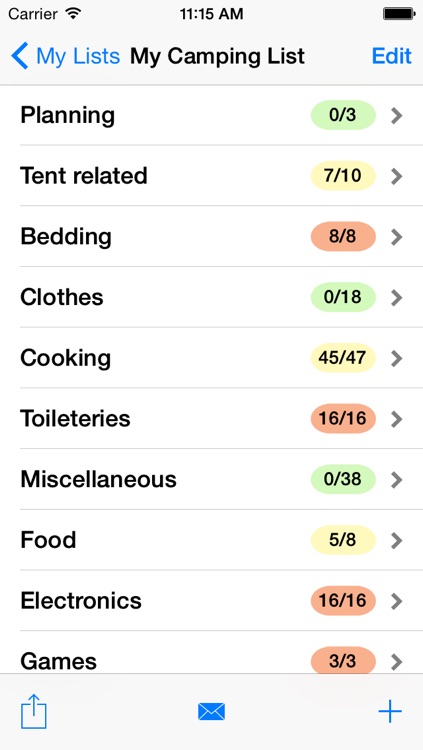Open the Cooking category
Image resolution: width=423 pixels, height=750 pixels.
[x=212, y=358]
